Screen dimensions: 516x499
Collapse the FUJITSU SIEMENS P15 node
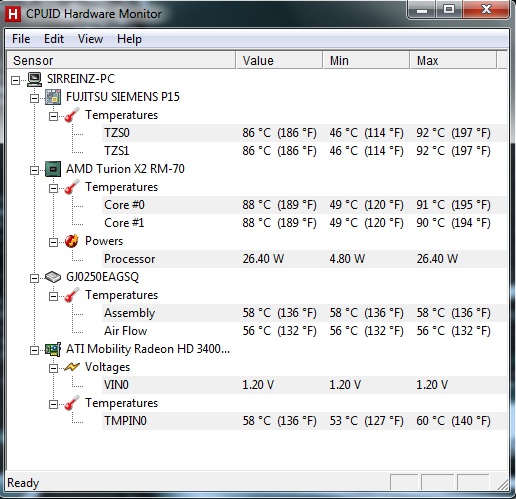34,98
